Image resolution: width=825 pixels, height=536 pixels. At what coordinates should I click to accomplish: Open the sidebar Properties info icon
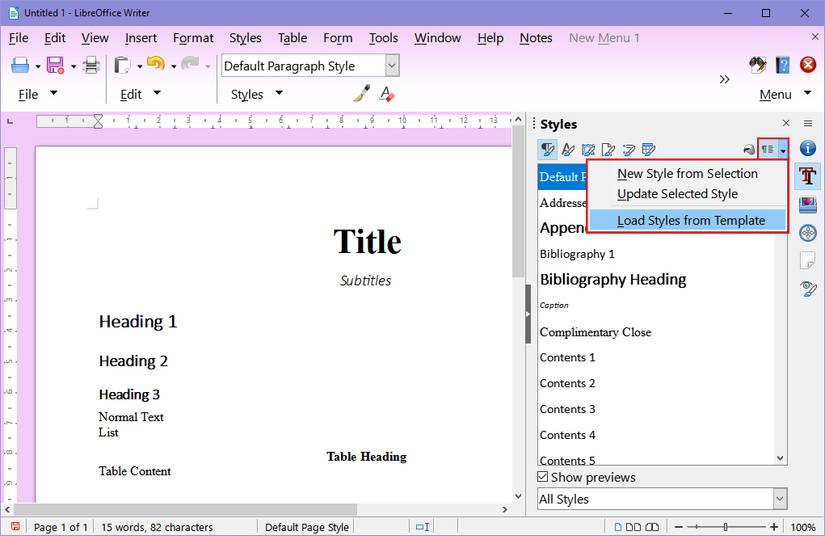(808, 148)
